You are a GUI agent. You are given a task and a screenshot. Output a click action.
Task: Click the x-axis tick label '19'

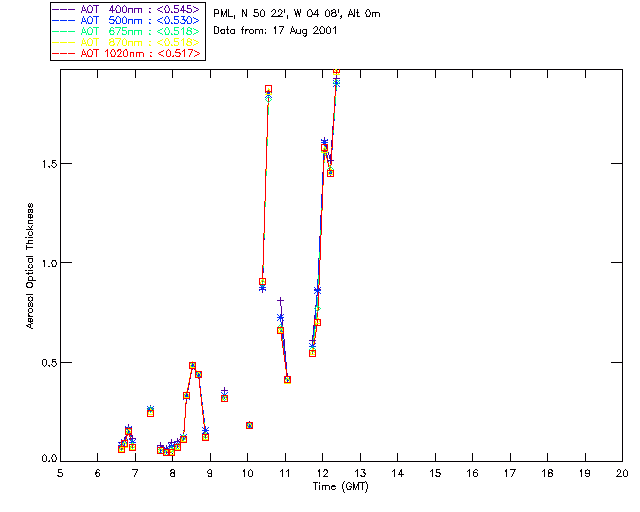[x=585, y=473]
